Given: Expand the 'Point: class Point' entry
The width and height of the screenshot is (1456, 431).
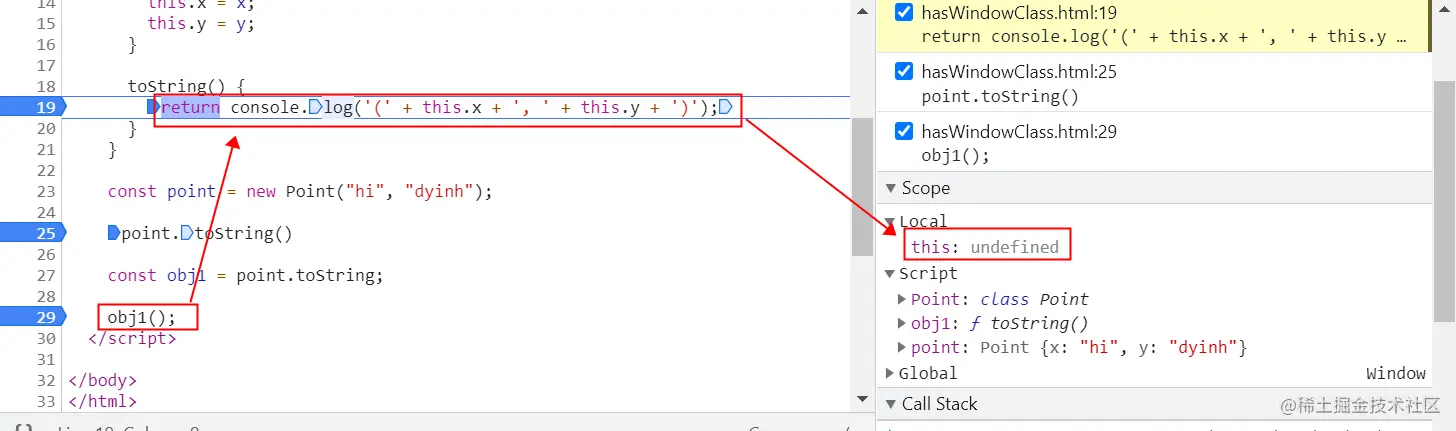Looking at the screenshot, I should pyautogui.click(x=903, y=299).
